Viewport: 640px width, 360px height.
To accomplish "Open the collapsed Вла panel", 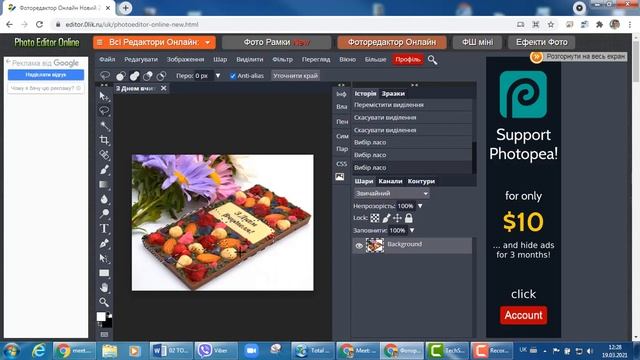I will pos(342,107).
